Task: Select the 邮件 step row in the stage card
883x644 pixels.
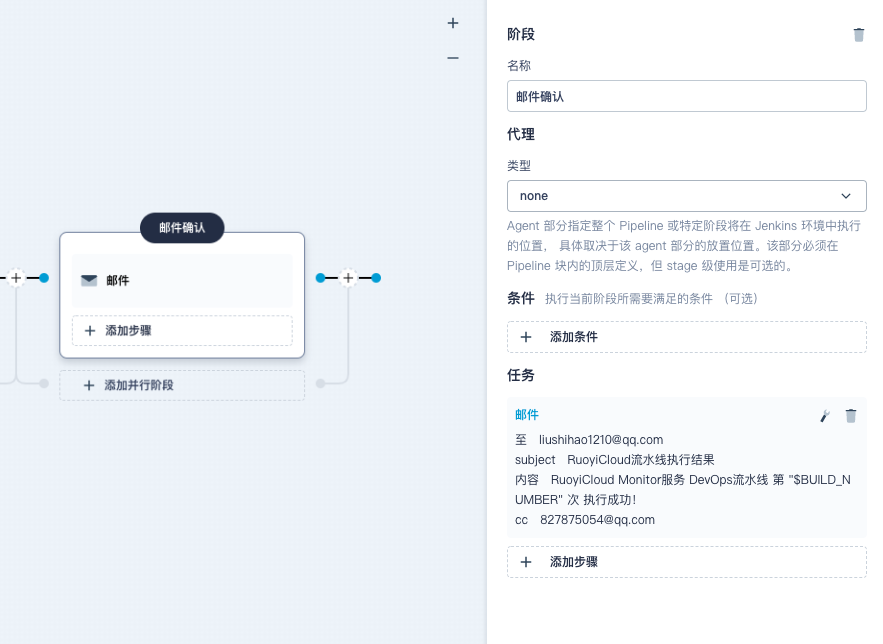Action: [x=181, y=281]
